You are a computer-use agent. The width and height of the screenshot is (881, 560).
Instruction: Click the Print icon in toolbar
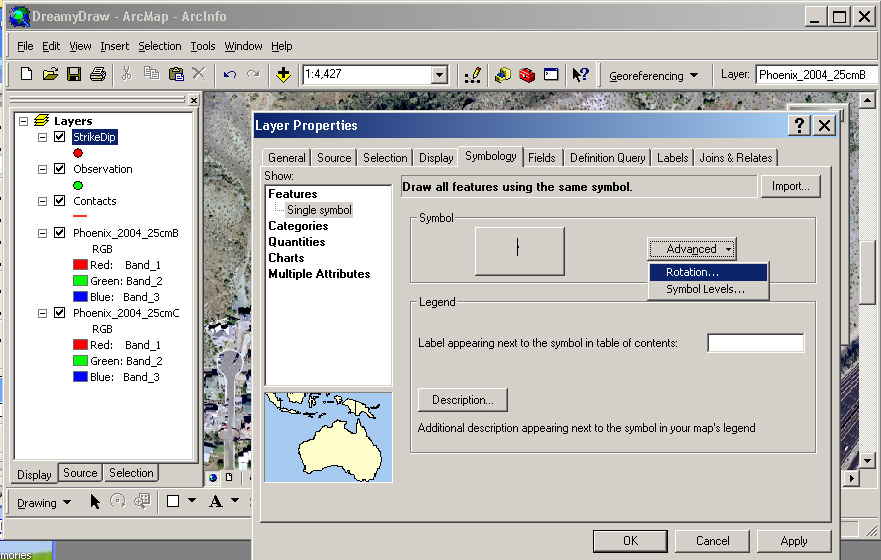[98, 74]
